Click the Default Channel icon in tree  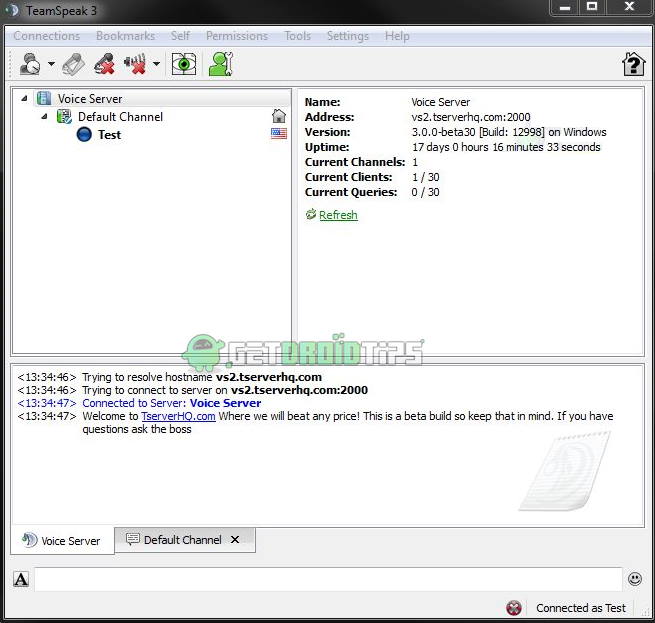[x=64, y=117]
